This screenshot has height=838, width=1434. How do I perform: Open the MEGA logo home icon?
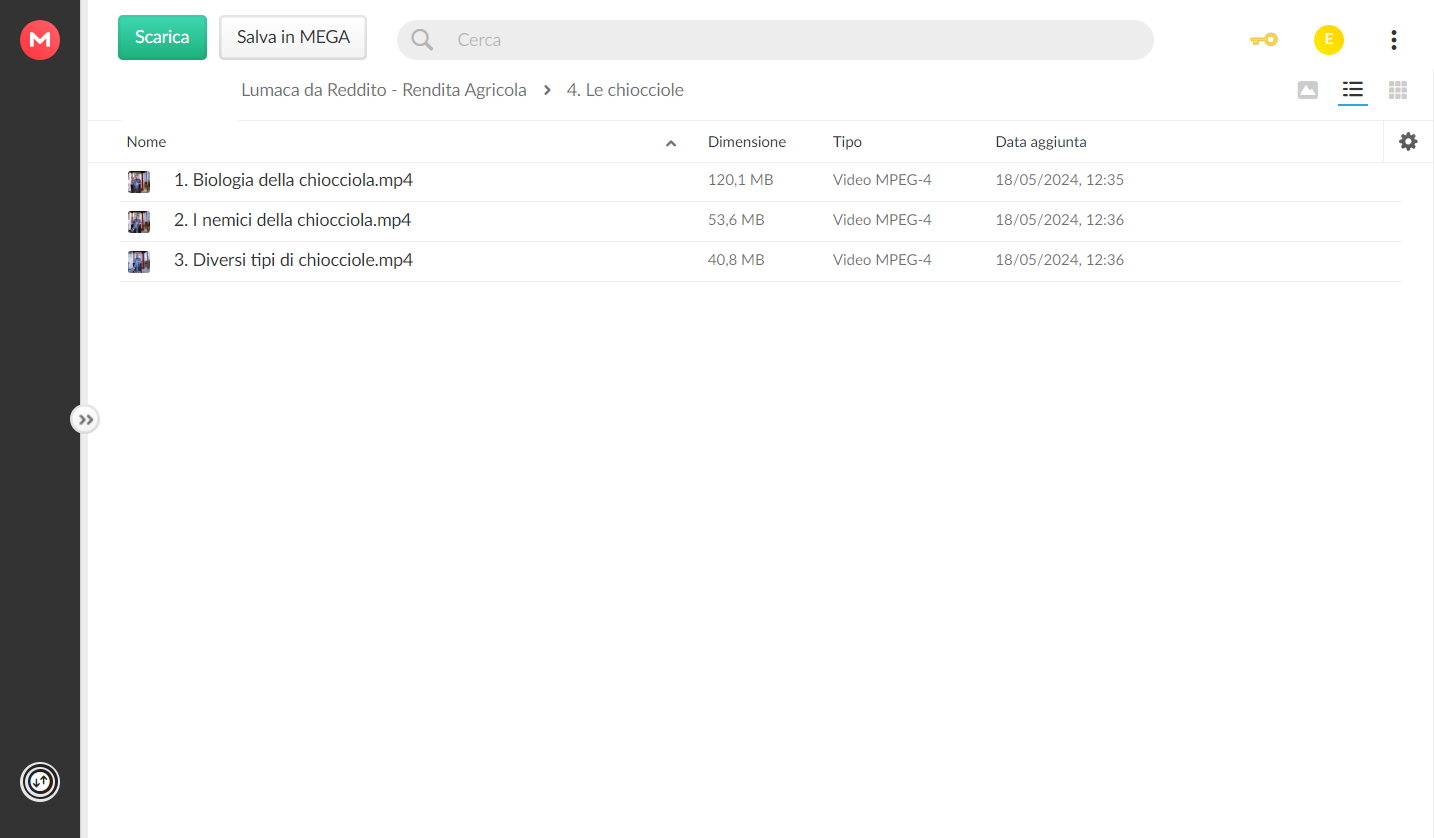coord(40,40)
